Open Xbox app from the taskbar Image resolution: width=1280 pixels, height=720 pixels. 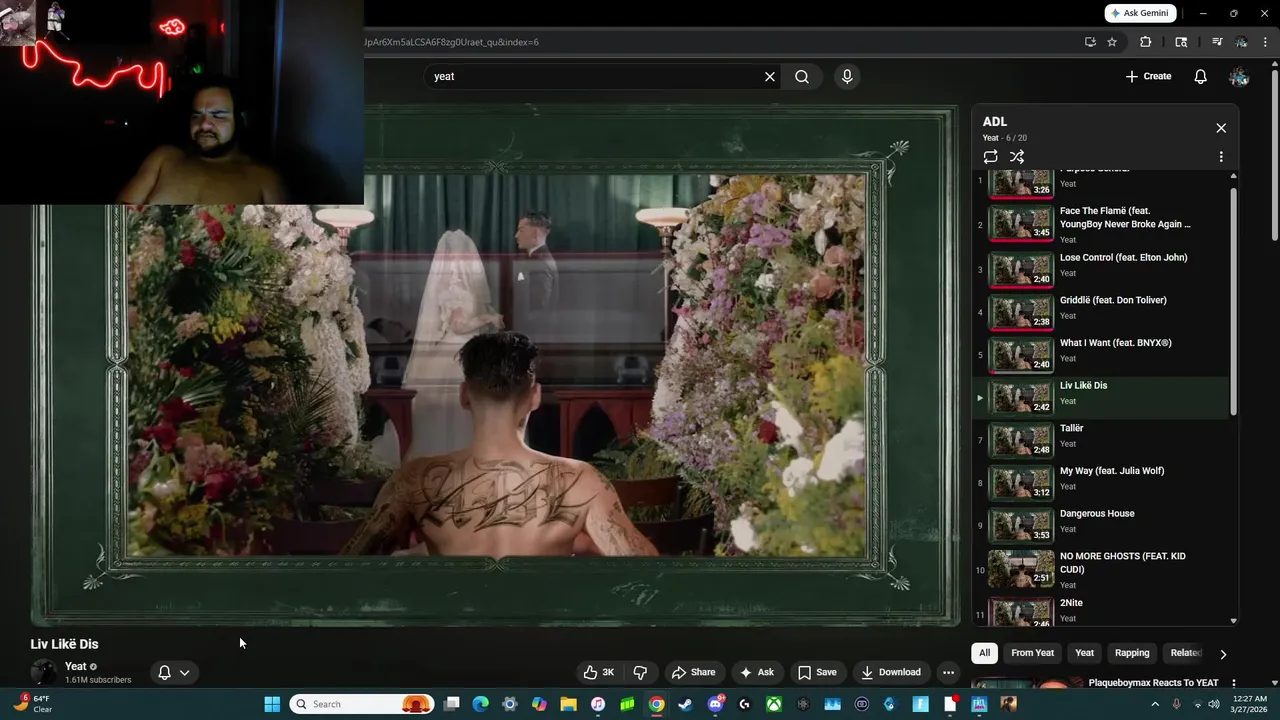tap(773, 704)
